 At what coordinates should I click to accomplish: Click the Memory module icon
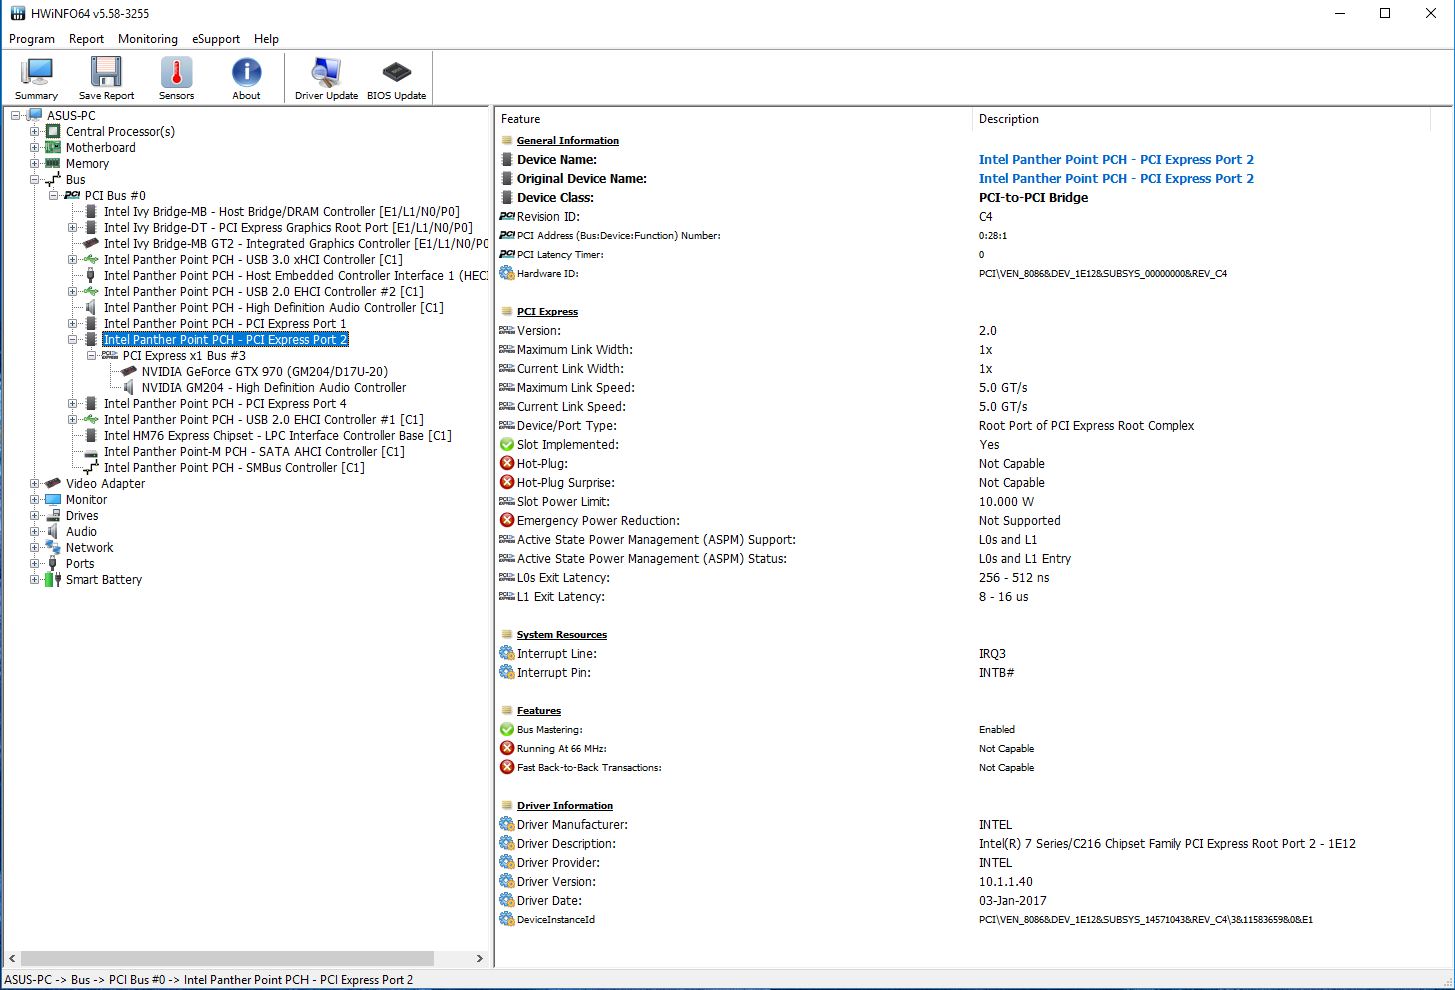(x=53, y=163)
